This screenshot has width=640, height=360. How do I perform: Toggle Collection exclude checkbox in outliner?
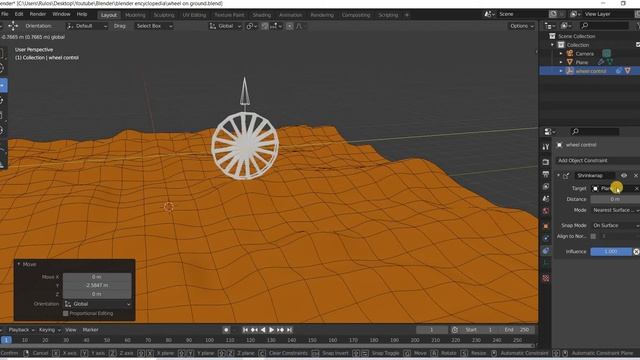pos(638,45)
